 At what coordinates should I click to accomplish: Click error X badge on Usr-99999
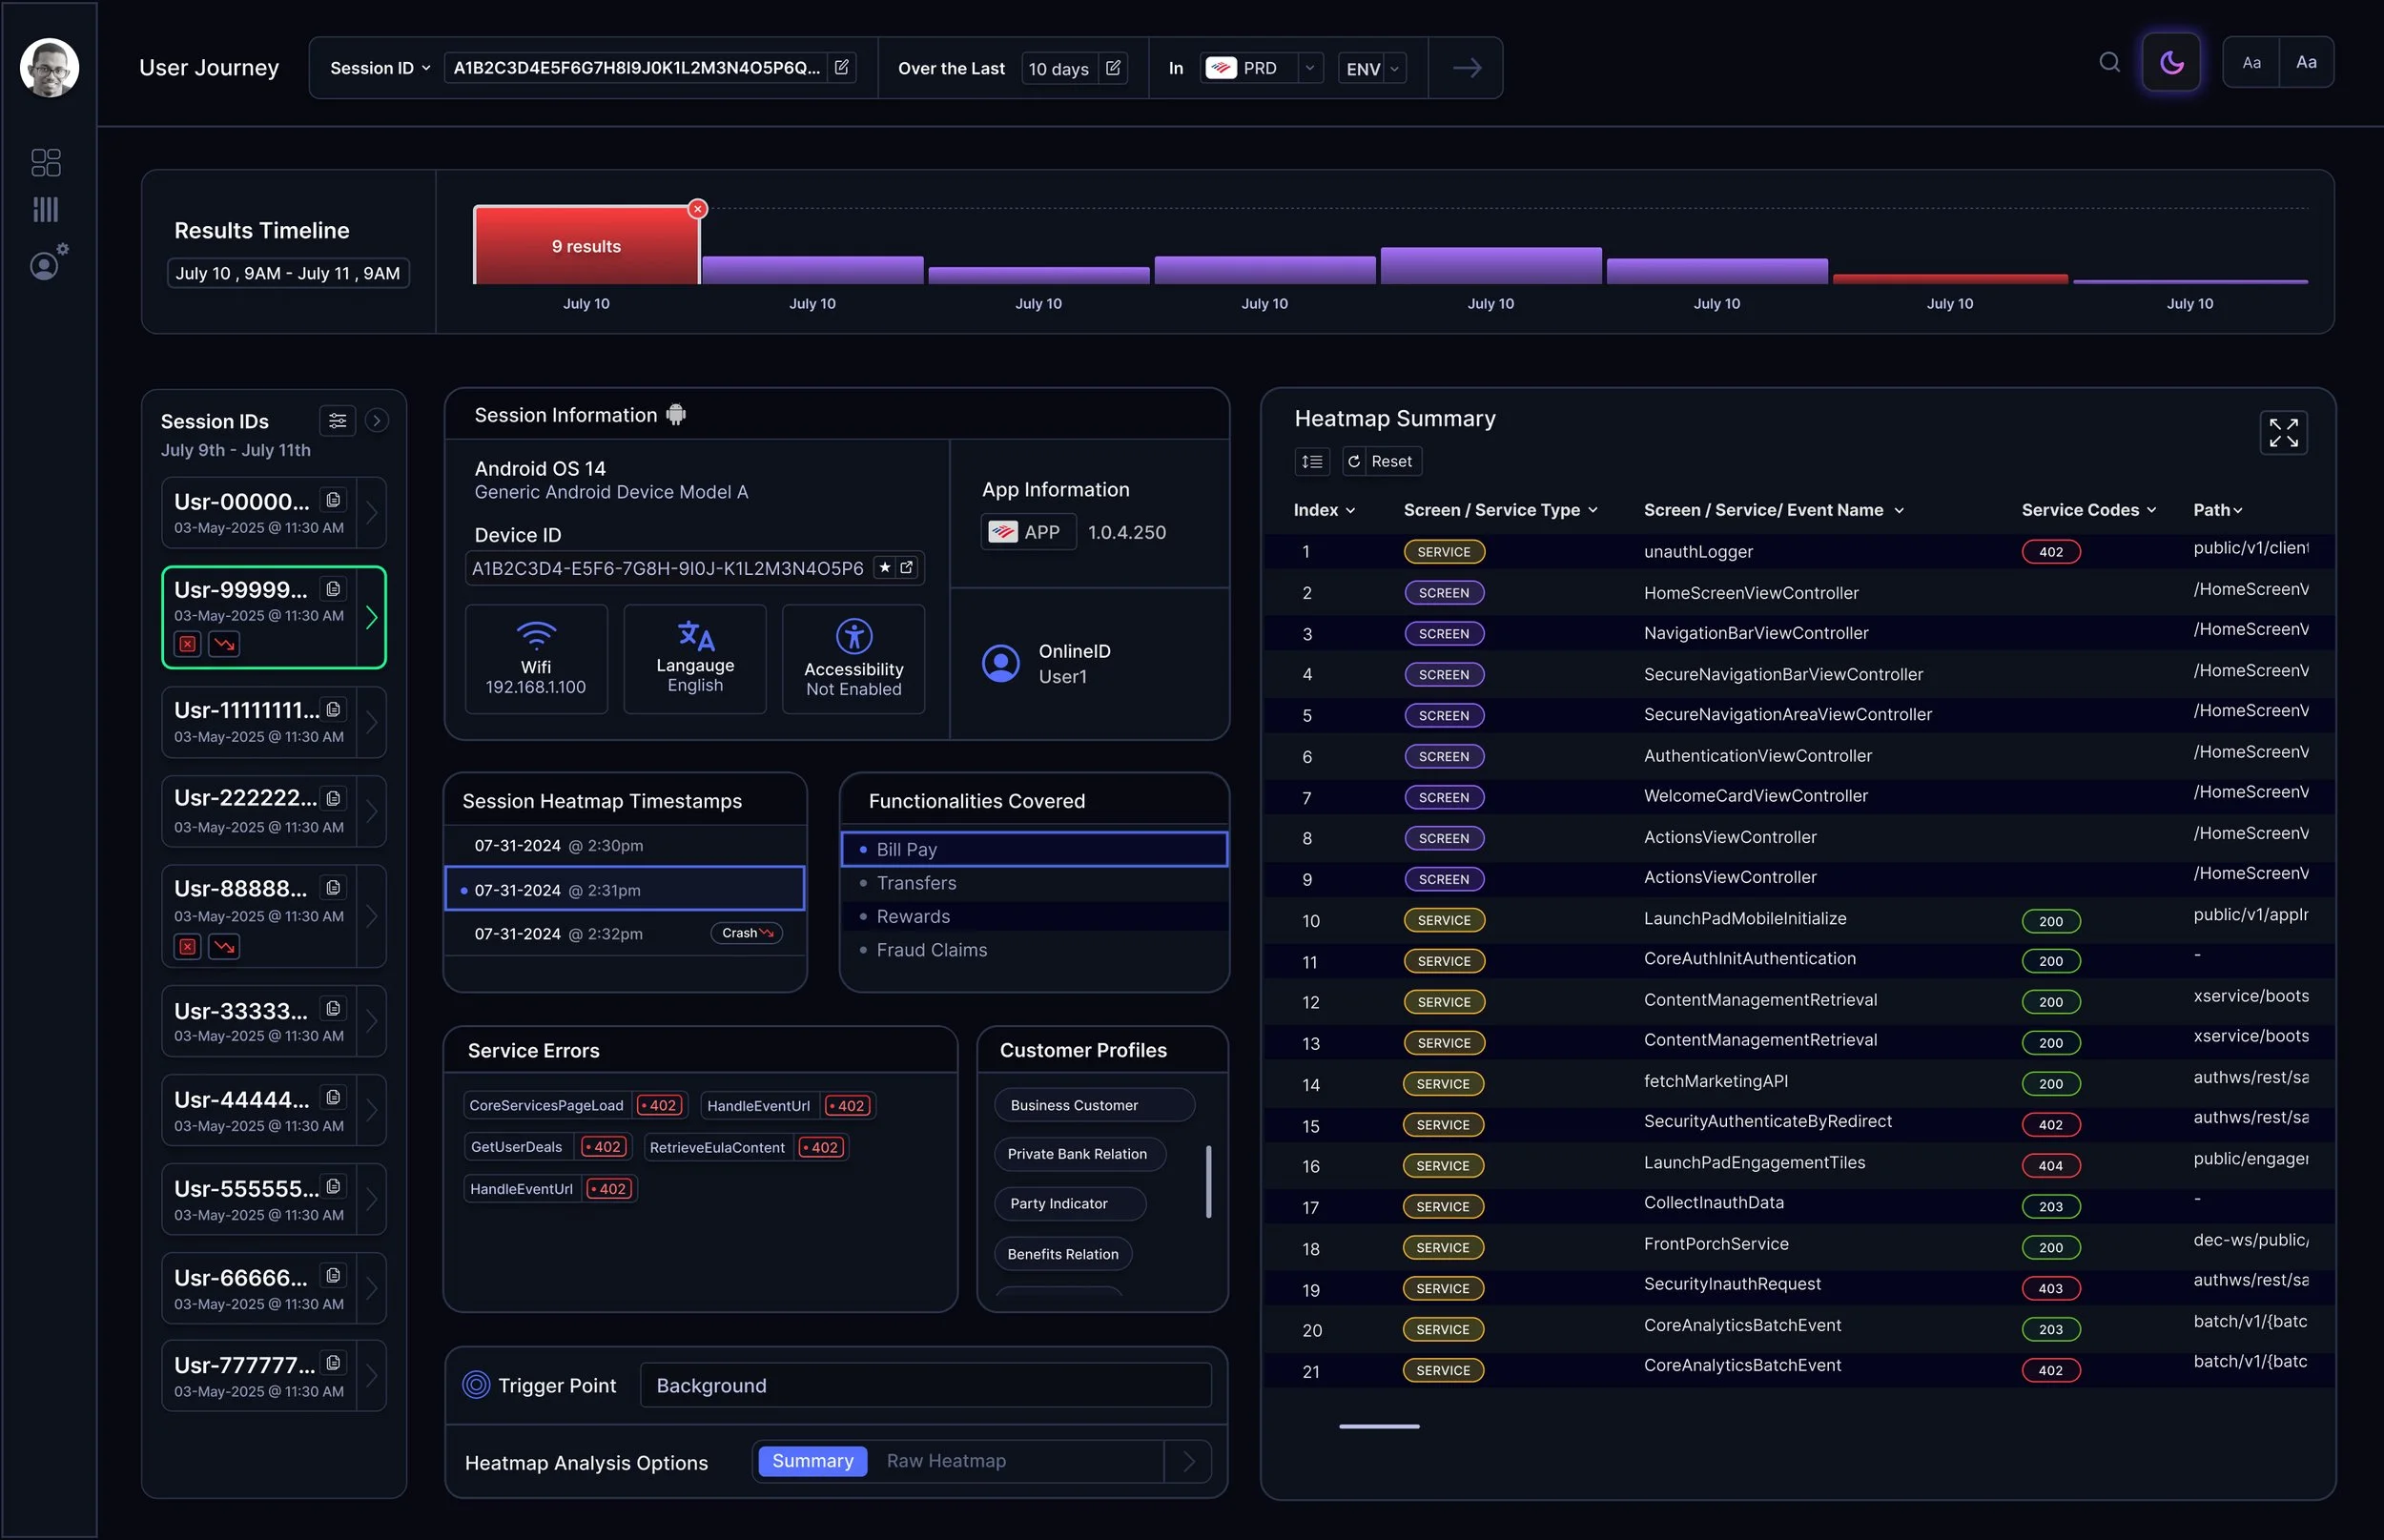(188, 644)
